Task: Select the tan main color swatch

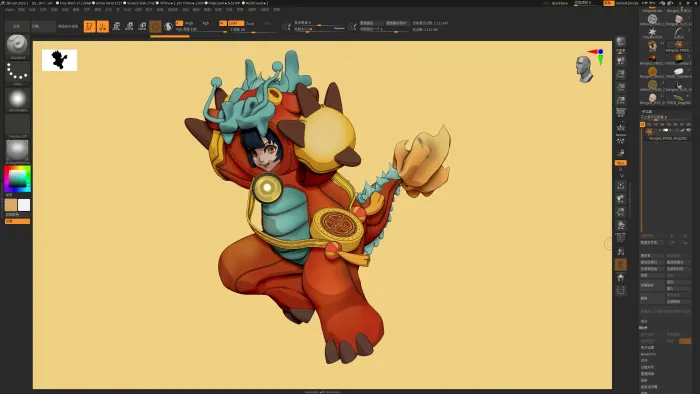Action: pyautogui.click(x=11, y=205)
